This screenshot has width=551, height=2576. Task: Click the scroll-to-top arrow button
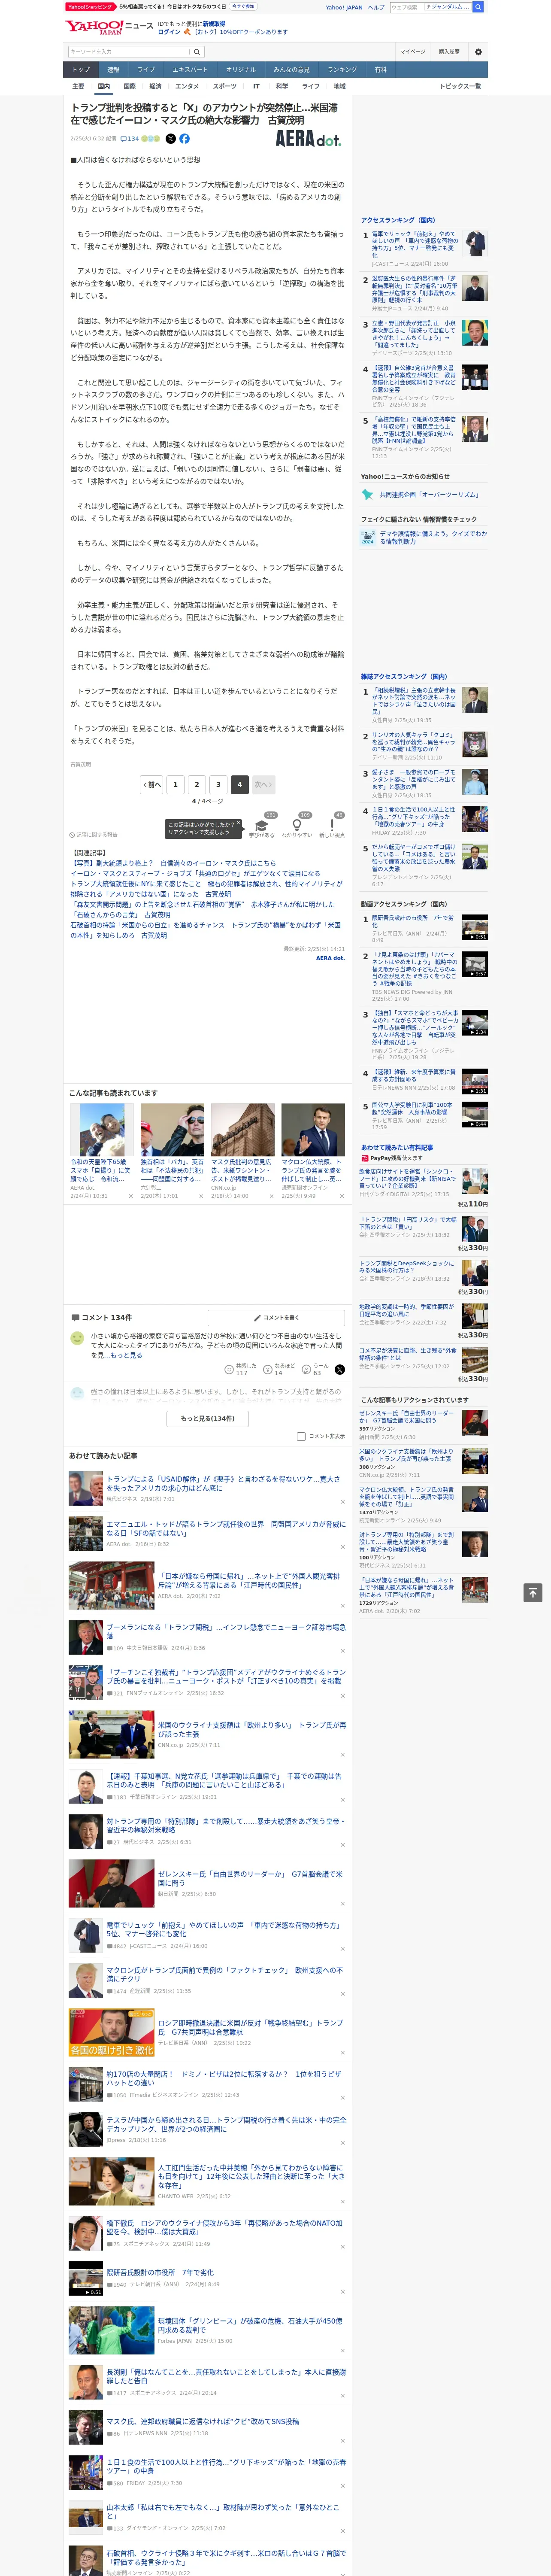coord(532,1592)
